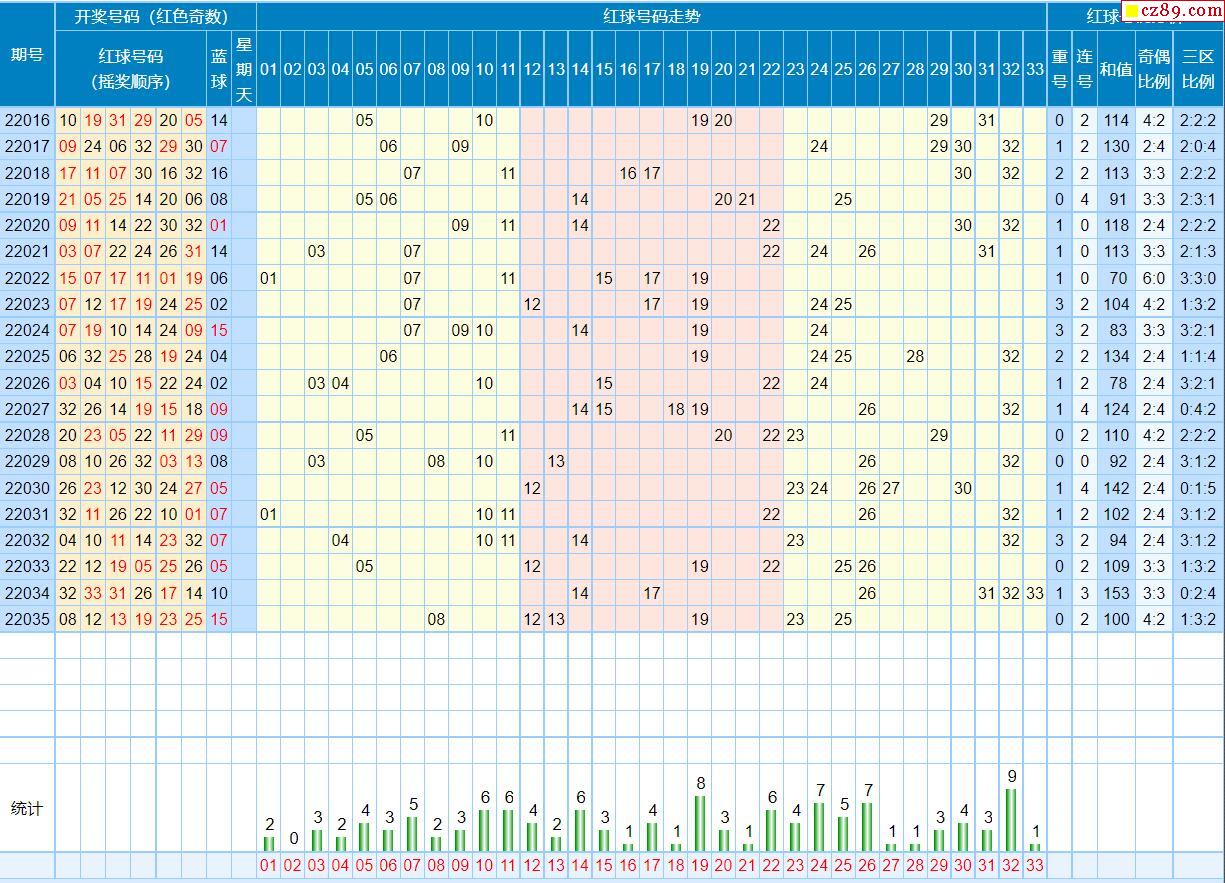This screenshot has height=883, width=1225.
Task: Click the green bar with count 9
Action: pyautogui.click(x=1012, y=819)
